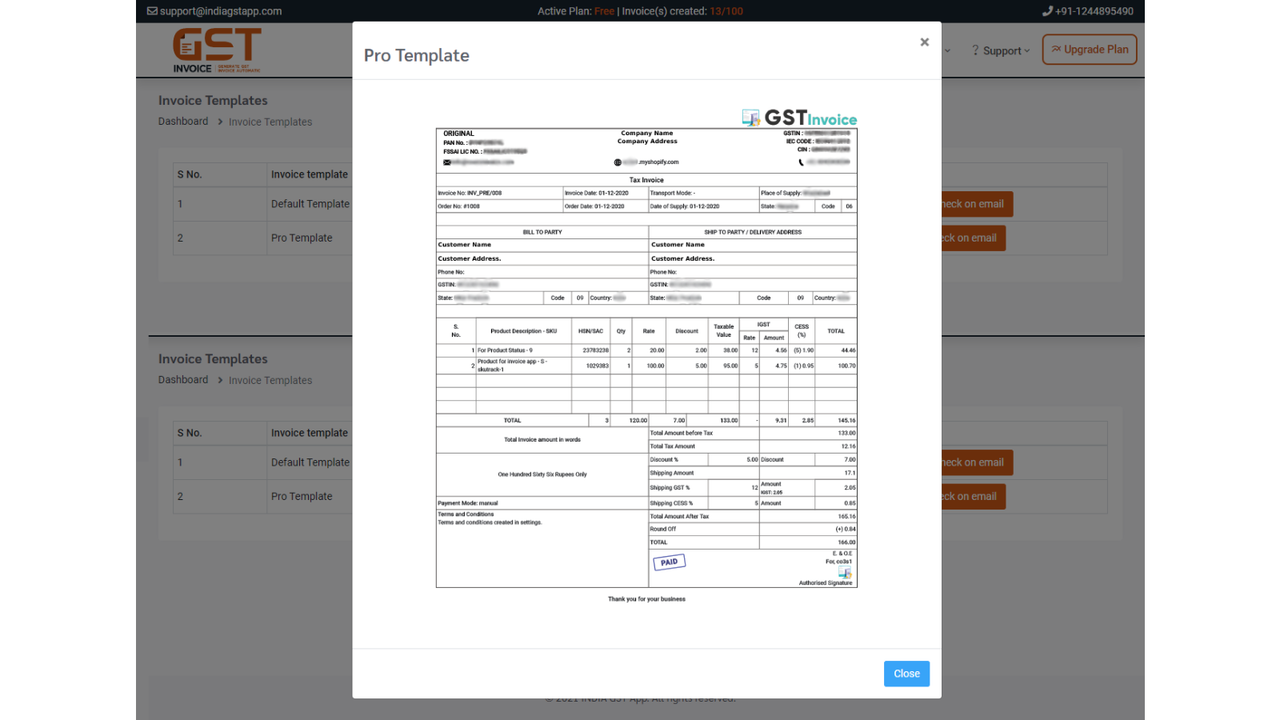Click the blue PAID stamp on the invoice
The width and height of the screenshot is (1280, 720).
pos(669,561)
